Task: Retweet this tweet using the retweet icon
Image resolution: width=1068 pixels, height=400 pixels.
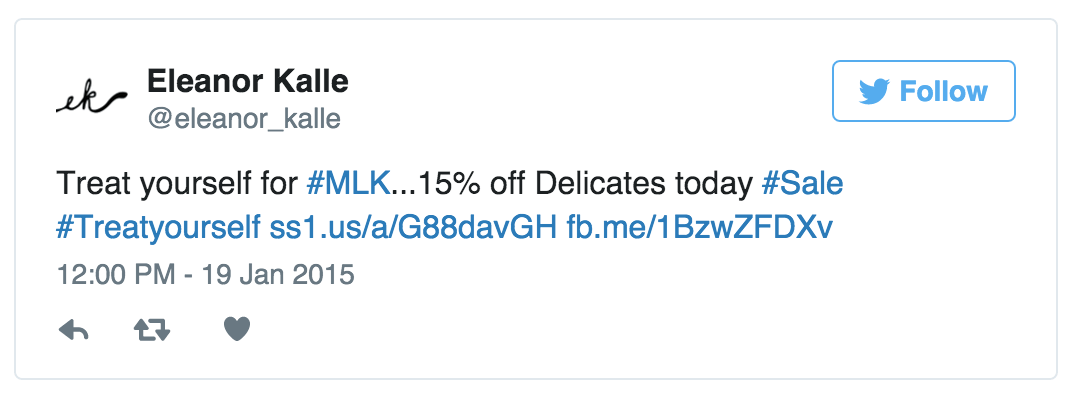Action: (x=153, y=330)
